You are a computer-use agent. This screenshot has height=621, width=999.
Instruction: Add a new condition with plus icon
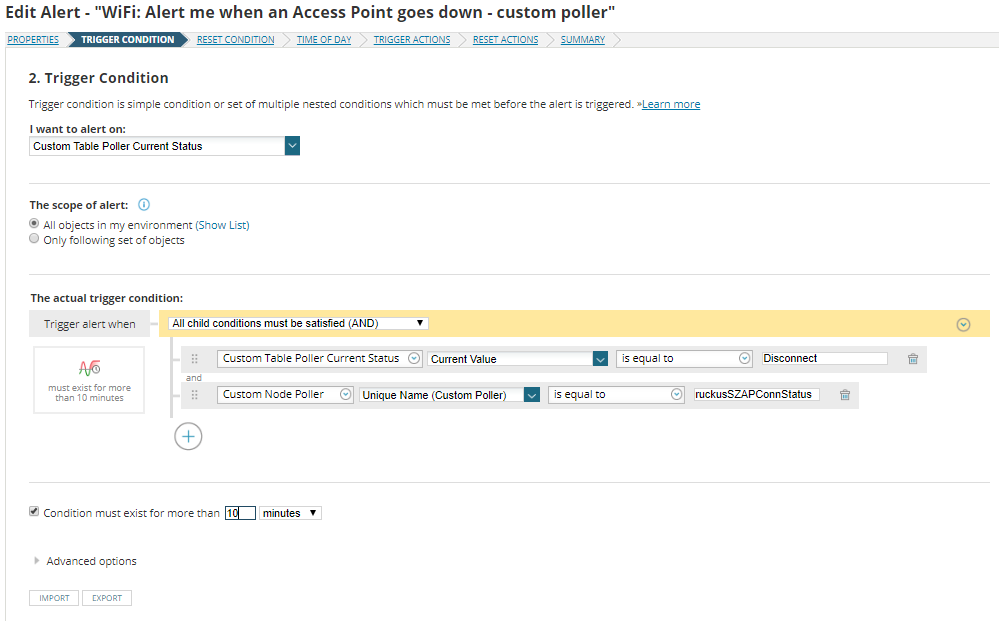188,436
